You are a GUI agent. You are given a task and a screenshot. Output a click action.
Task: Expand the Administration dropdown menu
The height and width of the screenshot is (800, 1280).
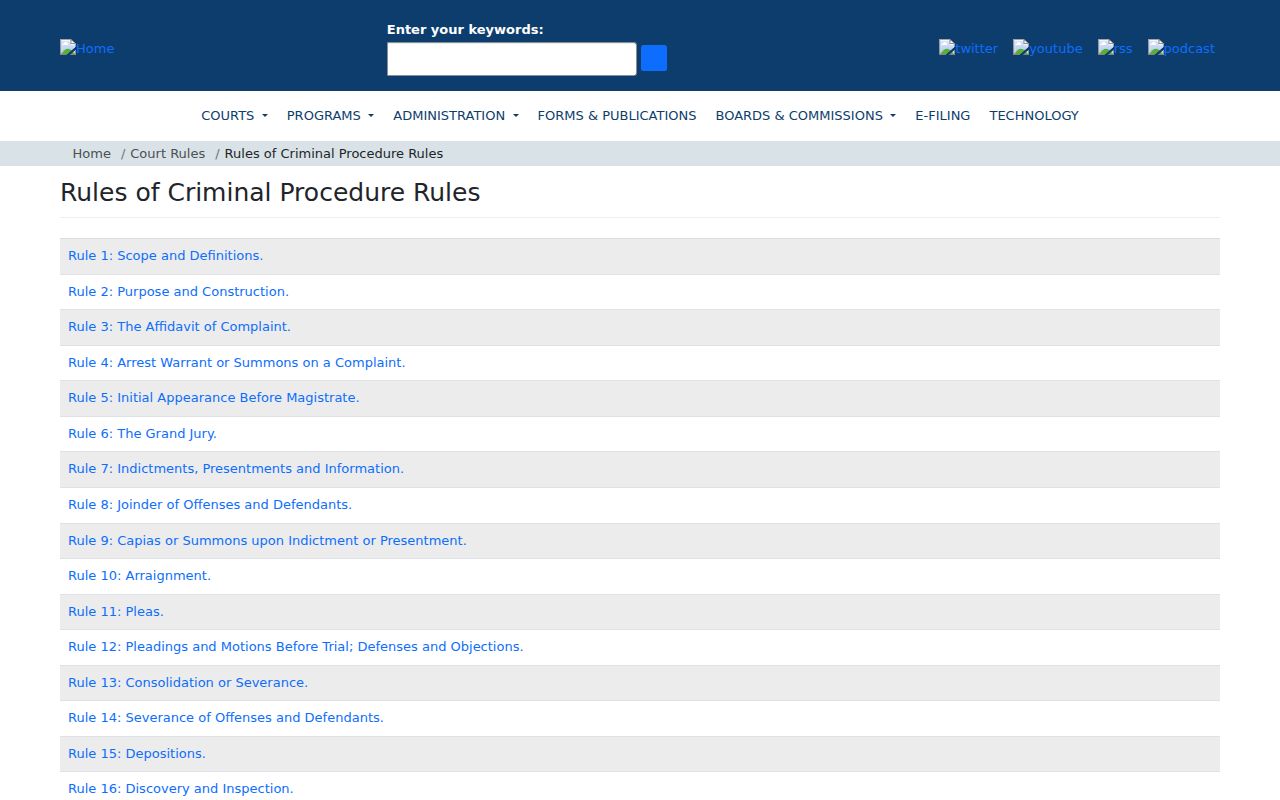click(456, 115)
